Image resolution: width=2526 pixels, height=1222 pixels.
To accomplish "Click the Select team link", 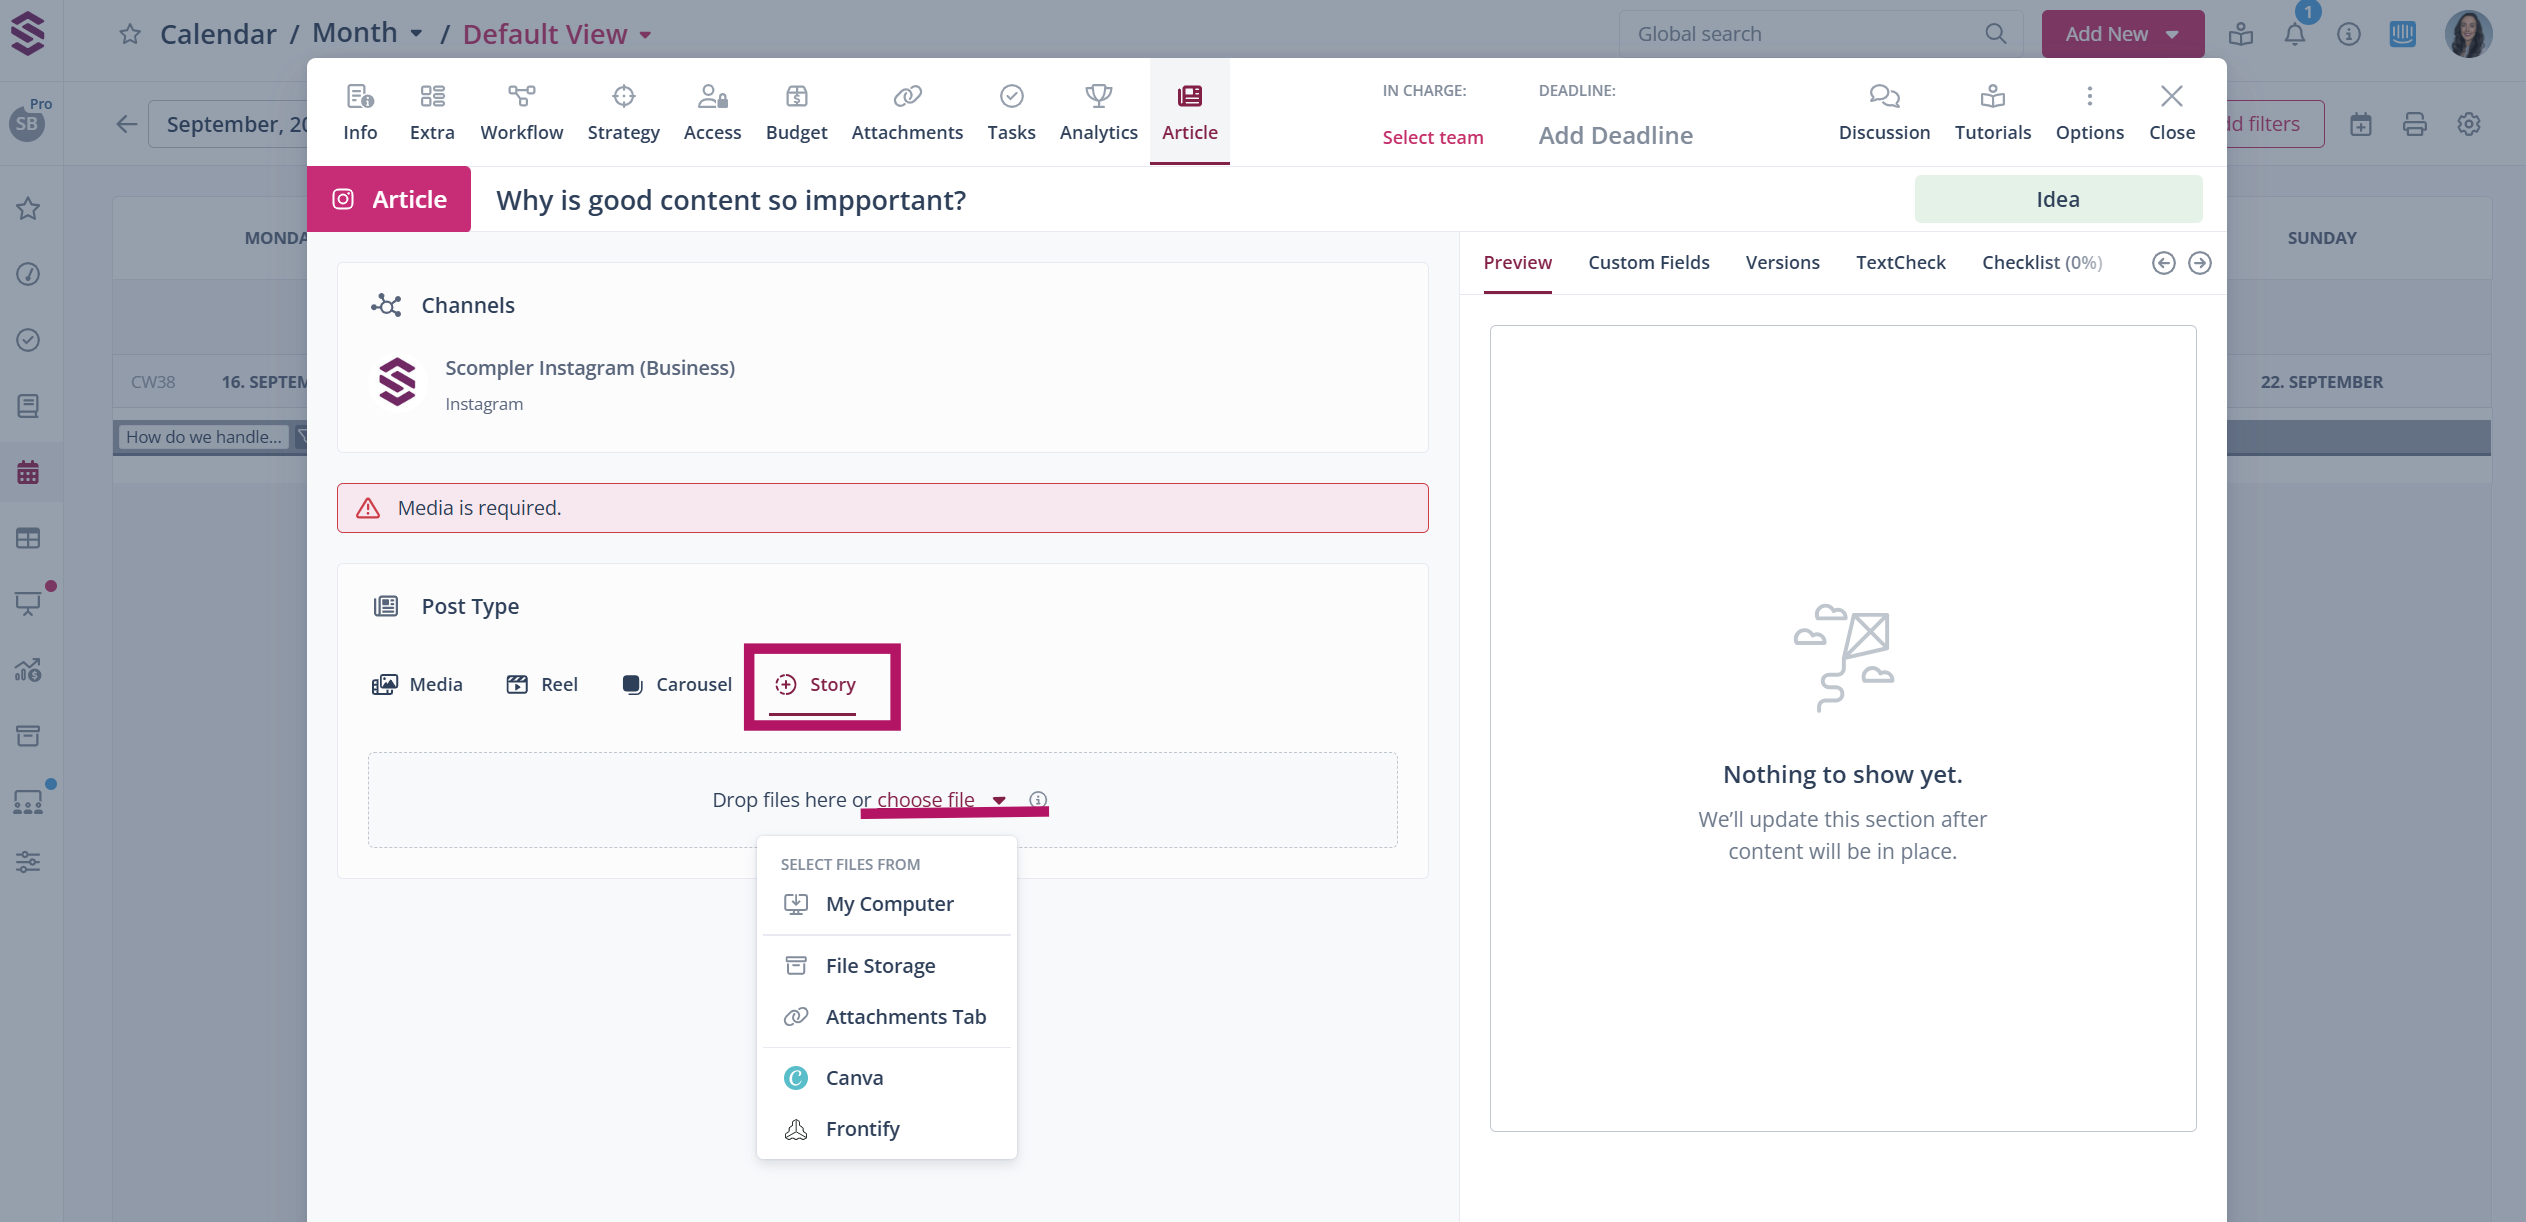I will pos(1432,137).
